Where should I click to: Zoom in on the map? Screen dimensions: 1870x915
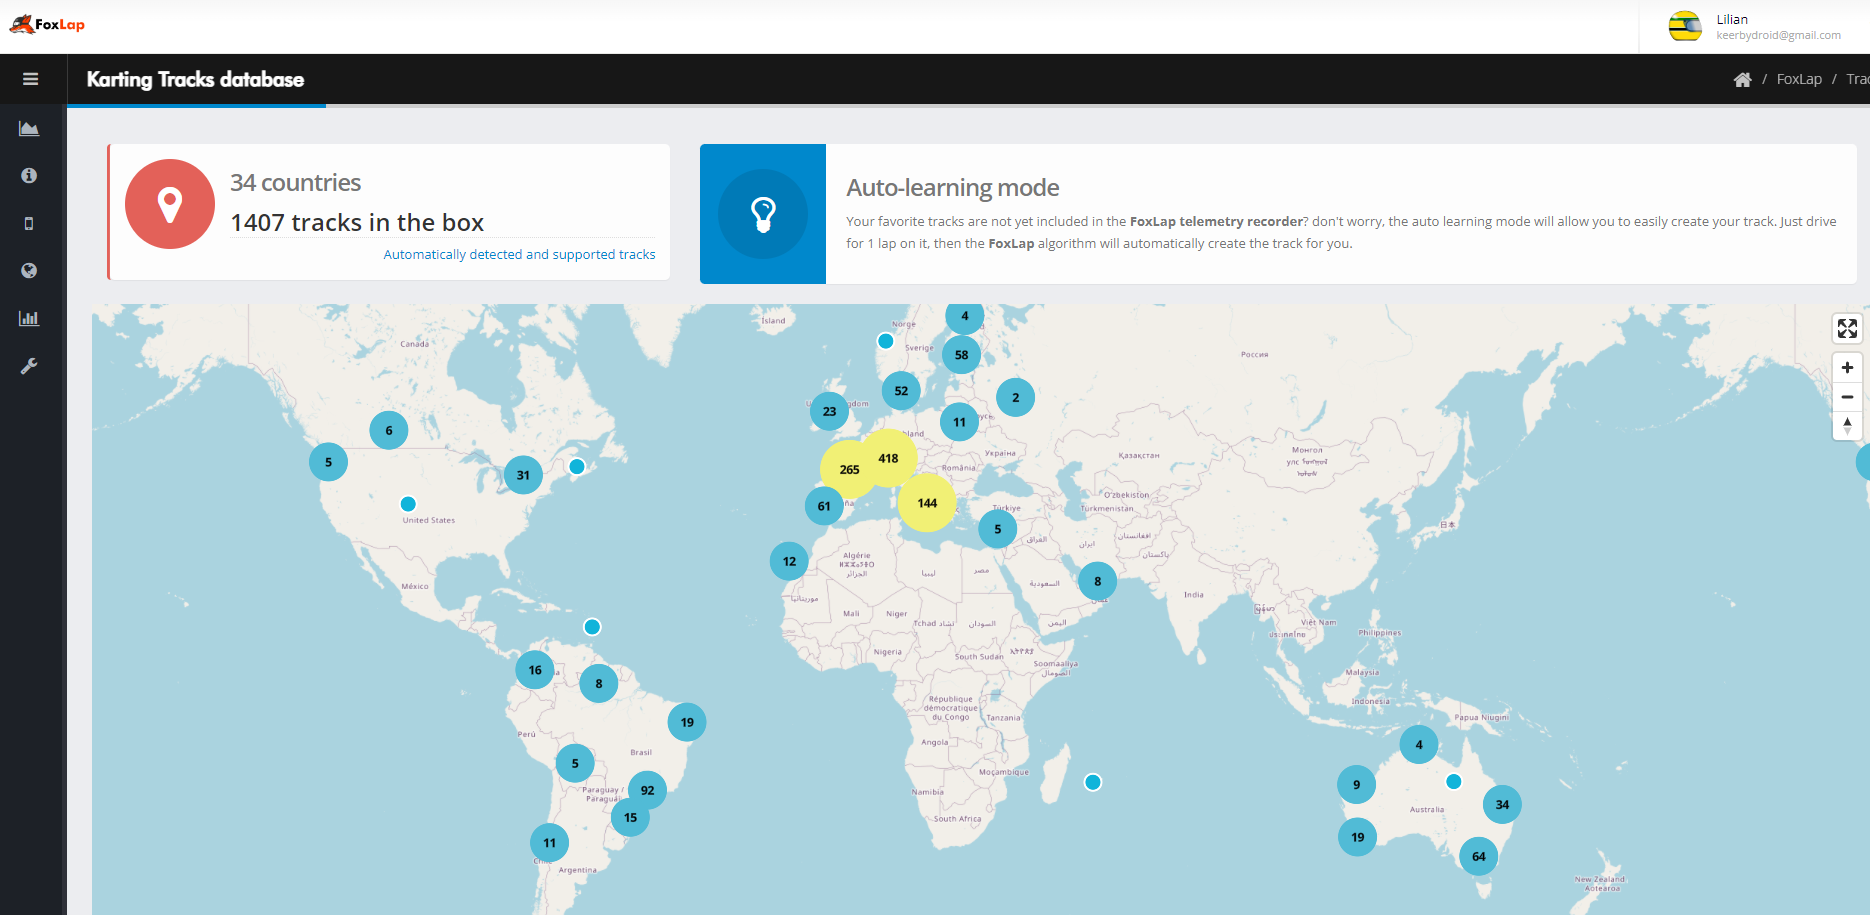click(1846, 368)
